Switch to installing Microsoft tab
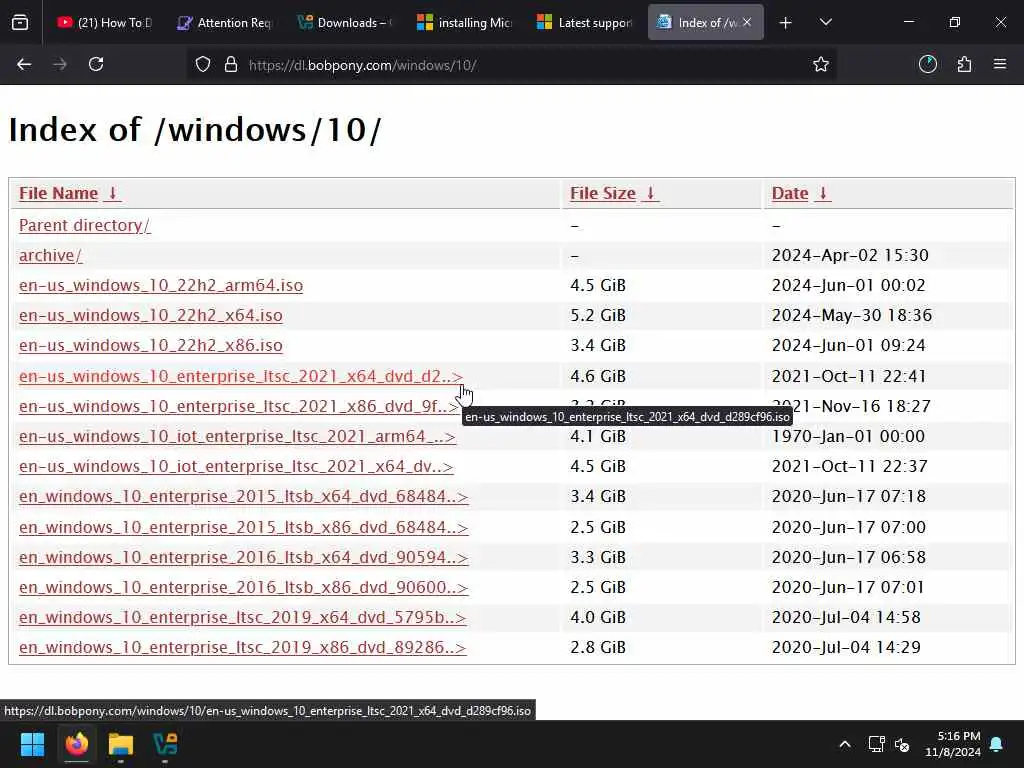 tap(464, 23)
